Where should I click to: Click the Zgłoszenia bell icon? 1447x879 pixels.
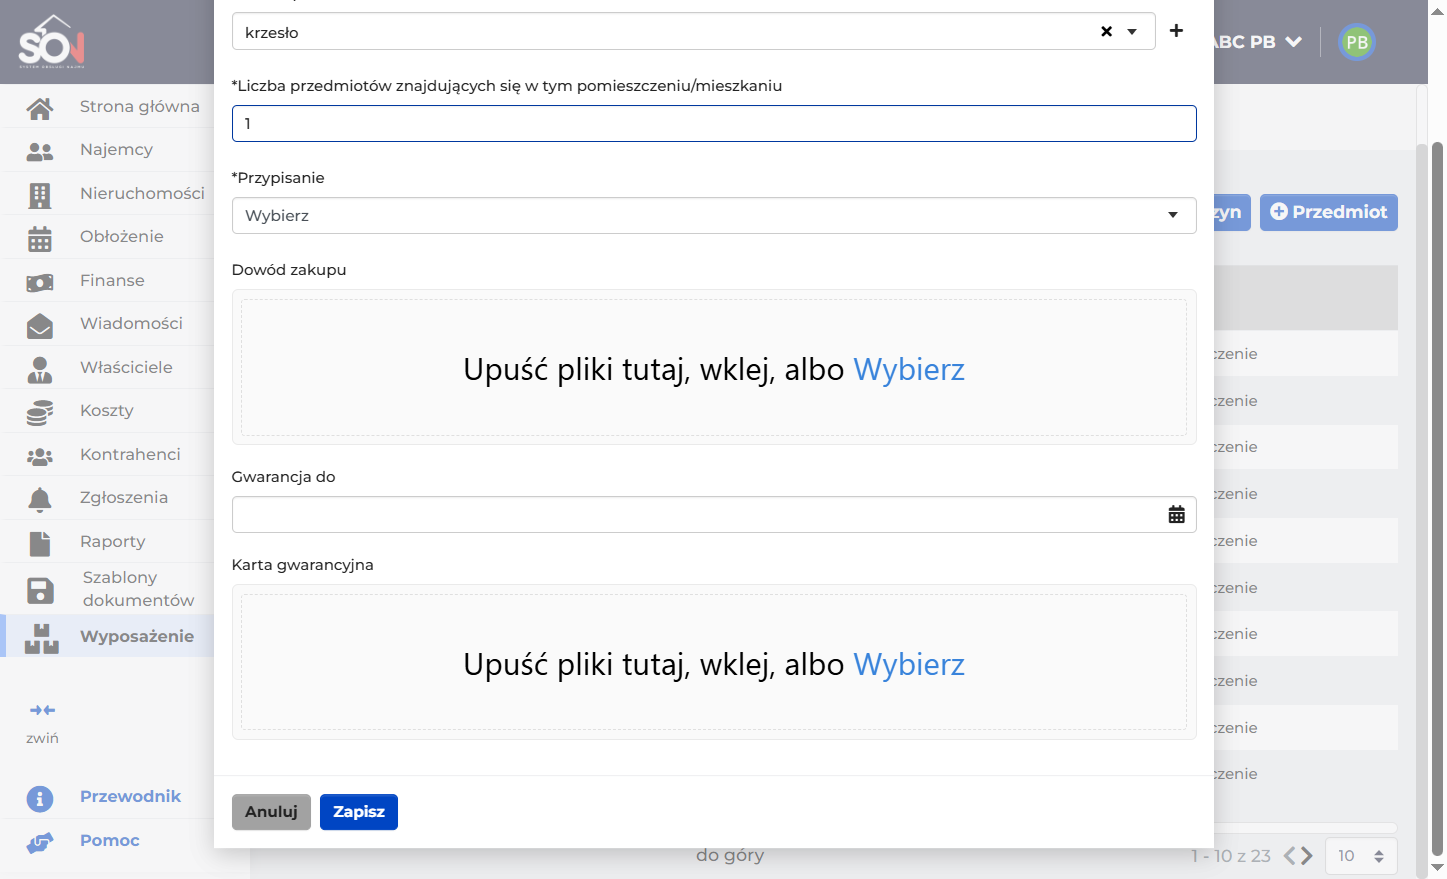[40, 499]
